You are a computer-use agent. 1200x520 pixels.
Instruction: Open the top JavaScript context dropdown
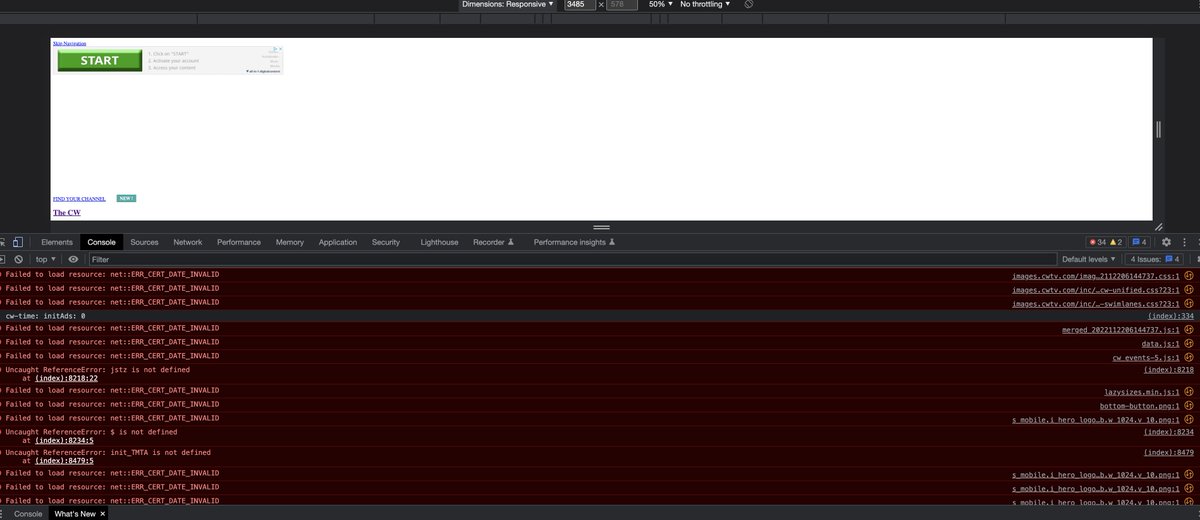(45, 259)
